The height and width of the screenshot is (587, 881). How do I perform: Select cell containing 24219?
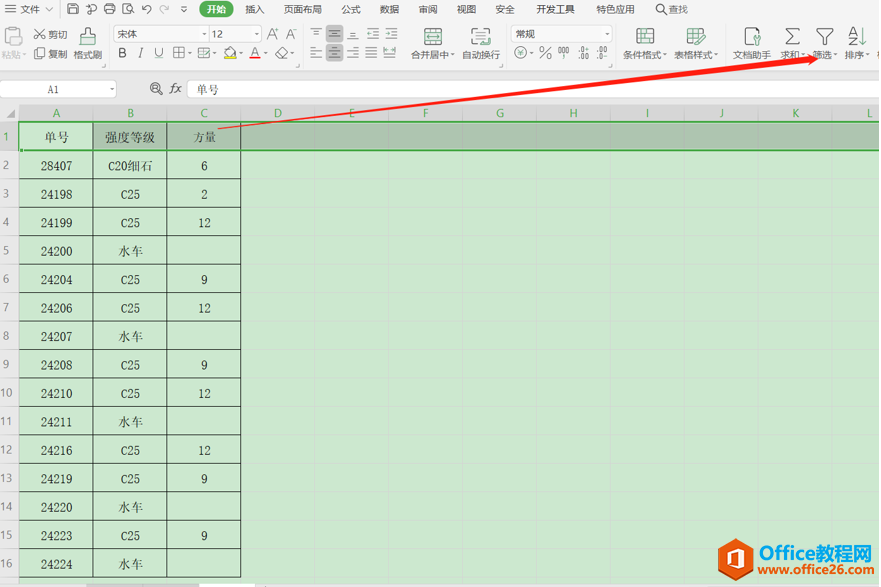56,479
